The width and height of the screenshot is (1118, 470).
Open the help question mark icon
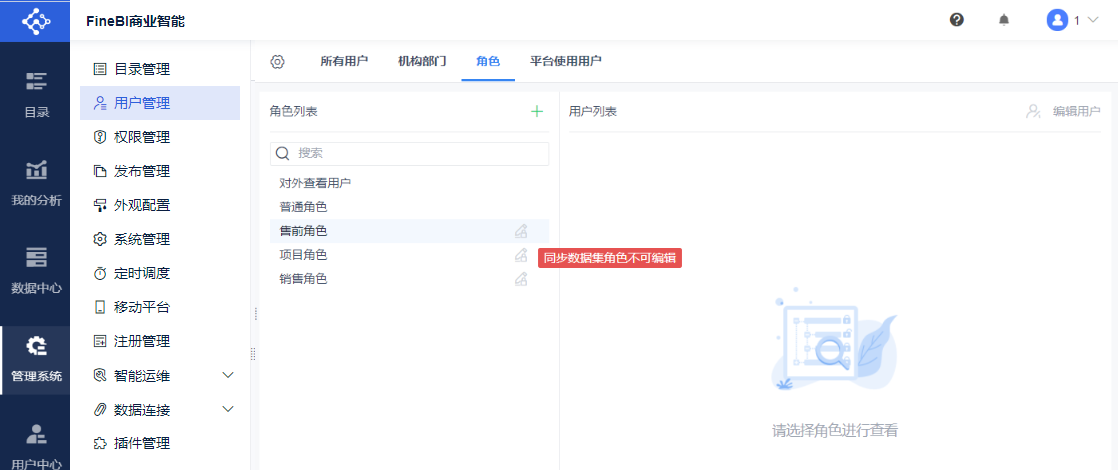[957, 20]
